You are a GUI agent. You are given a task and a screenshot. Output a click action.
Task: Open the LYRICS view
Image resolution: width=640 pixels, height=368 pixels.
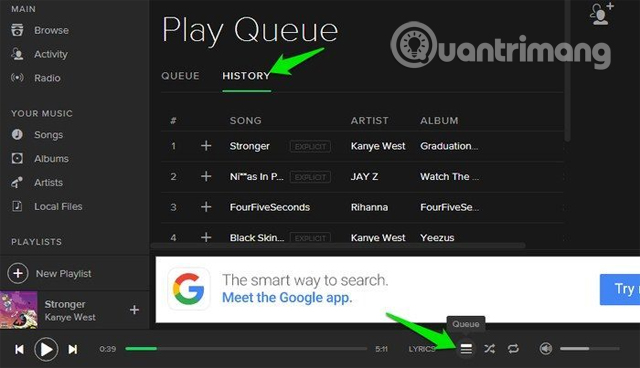[422, 349]
